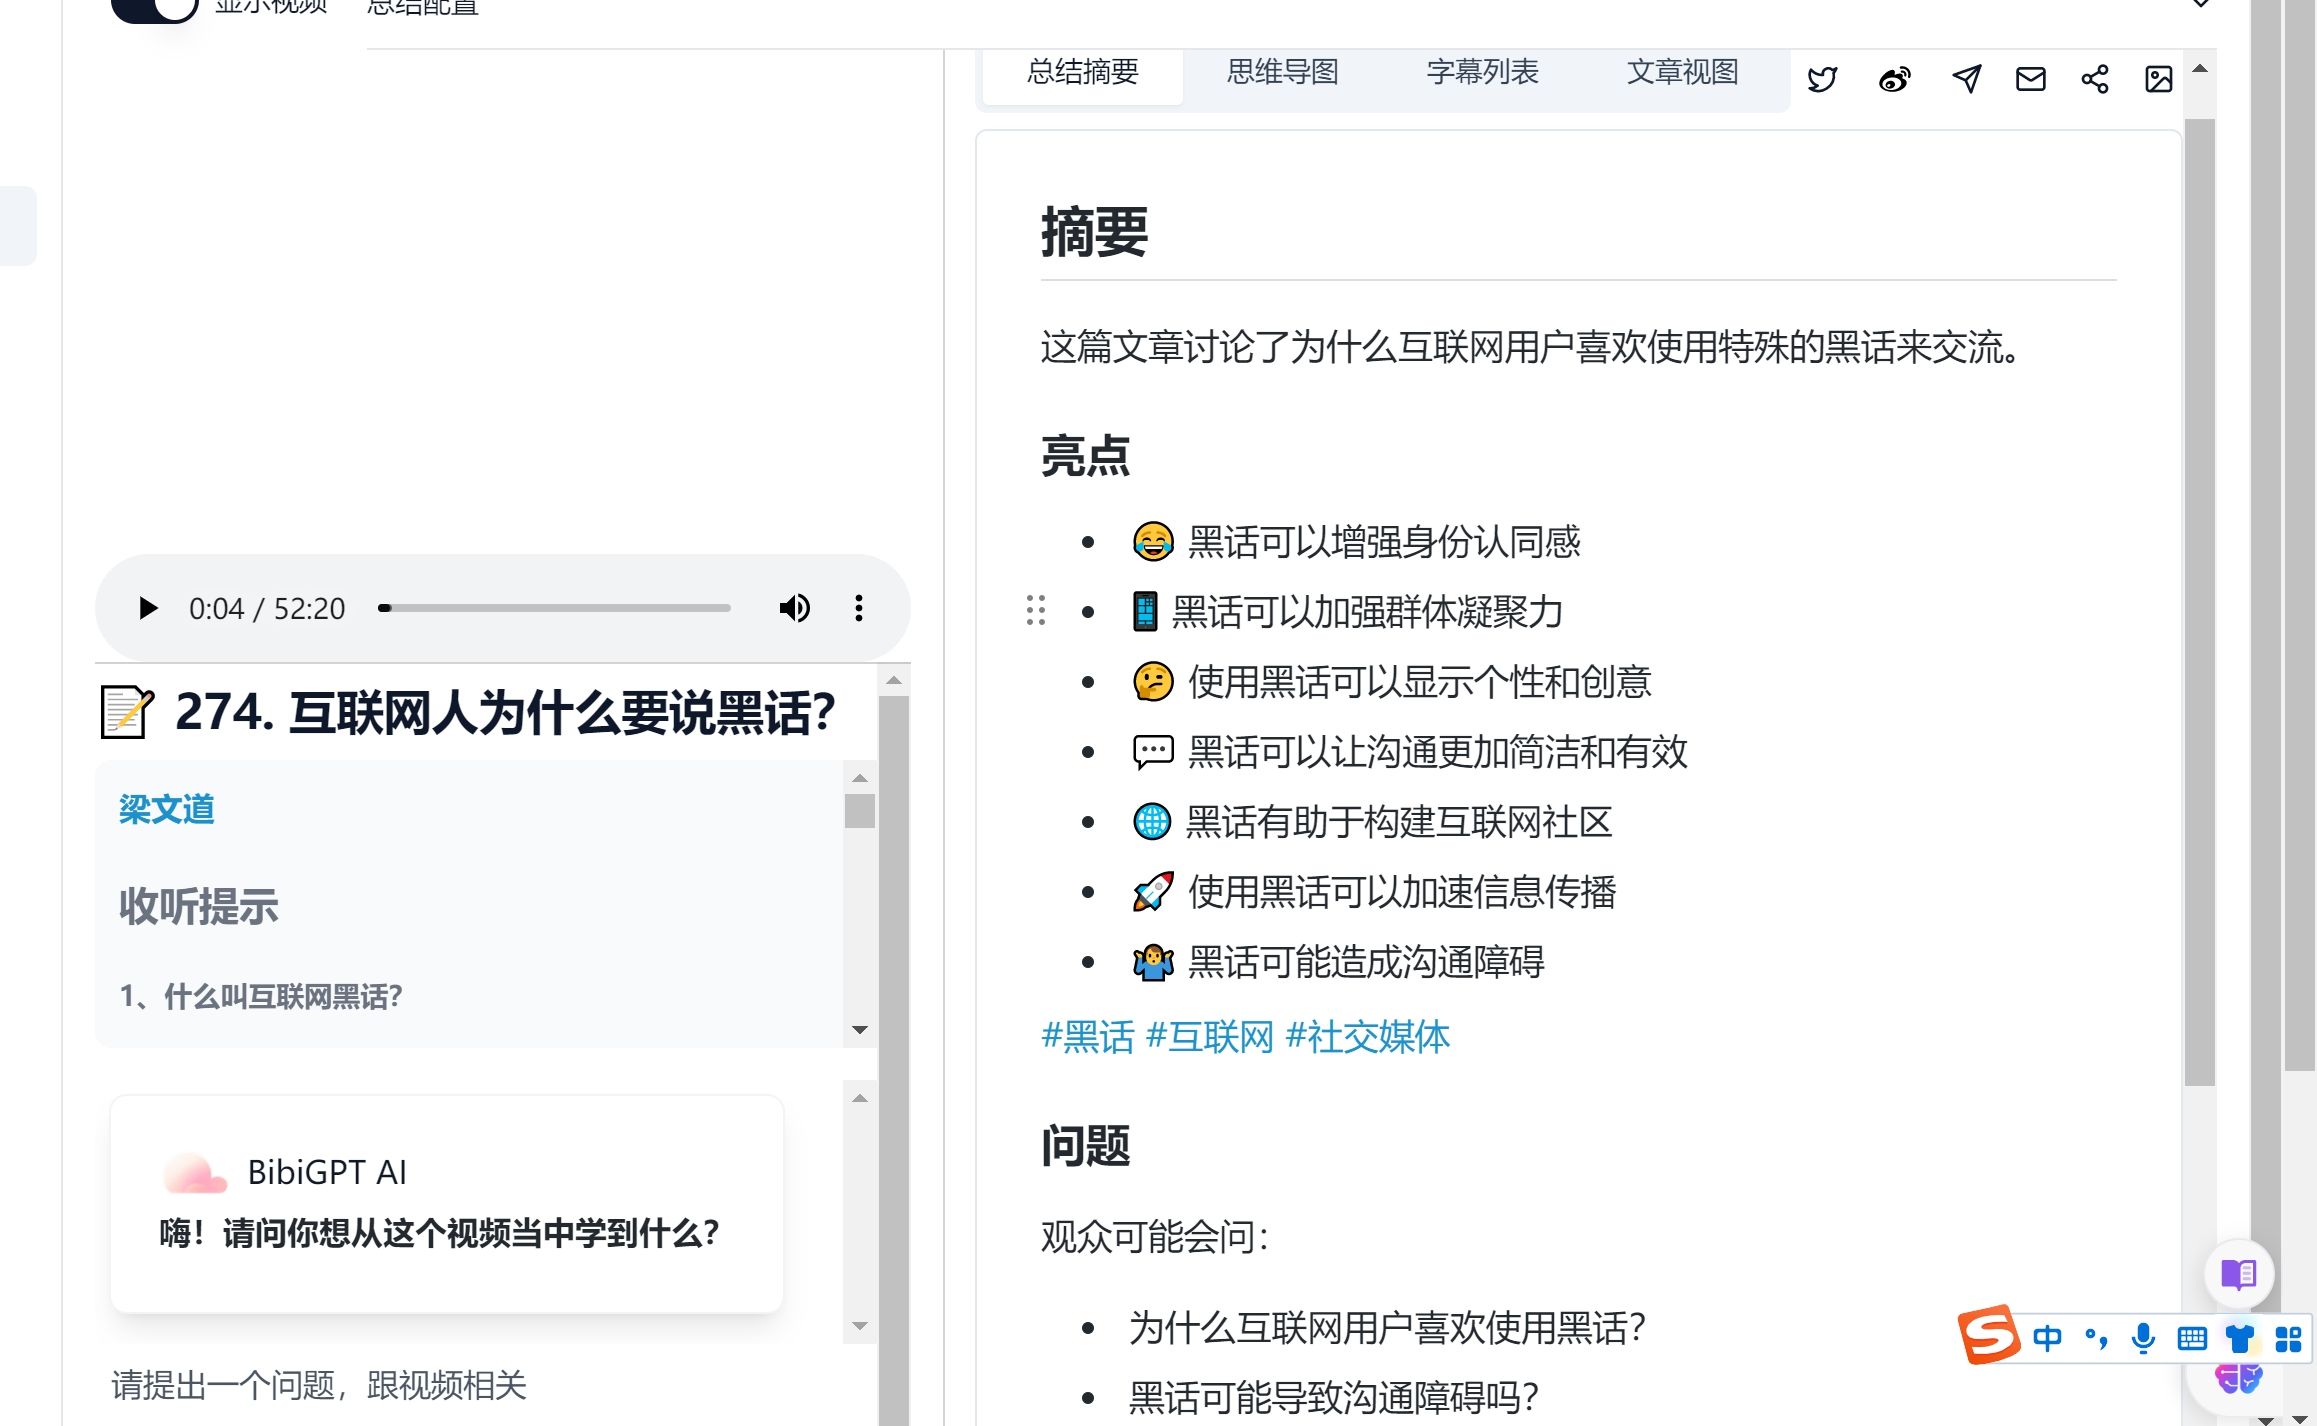Toggle Sogou IME Chinese/English mode
This screenshot has width=2317, height=1426.
(2047, 1338)
